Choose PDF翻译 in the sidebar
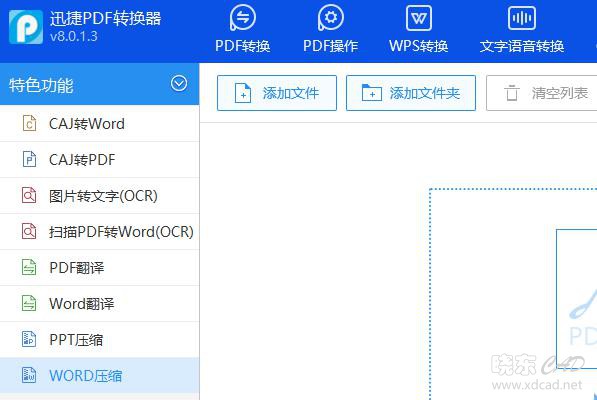The image size is (597, 400). pos(99,268)
